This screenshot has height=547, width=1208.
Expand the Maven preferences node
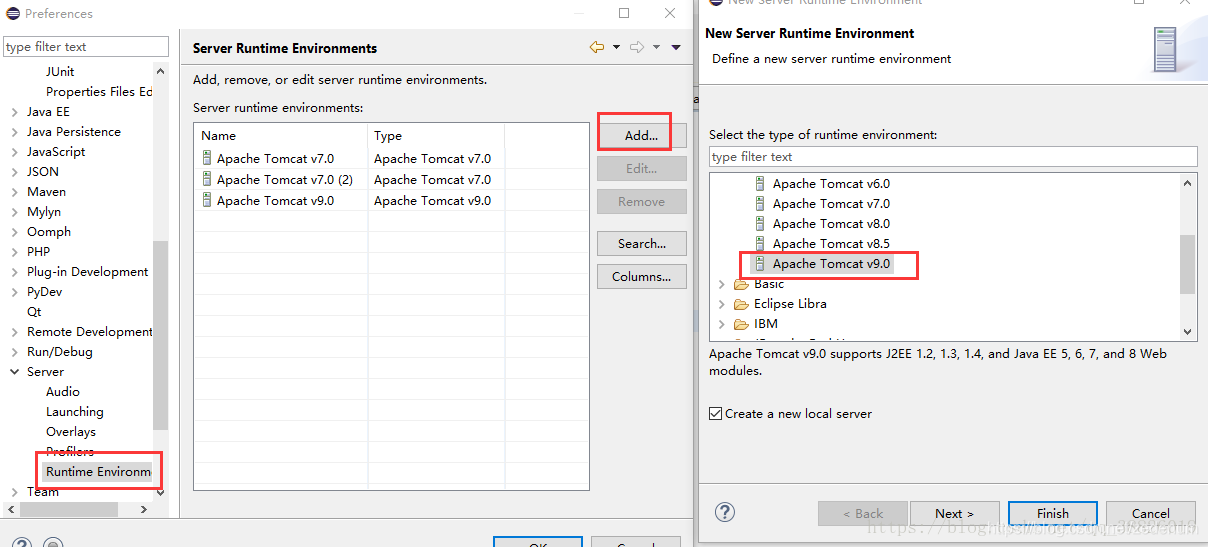[14, 192]
